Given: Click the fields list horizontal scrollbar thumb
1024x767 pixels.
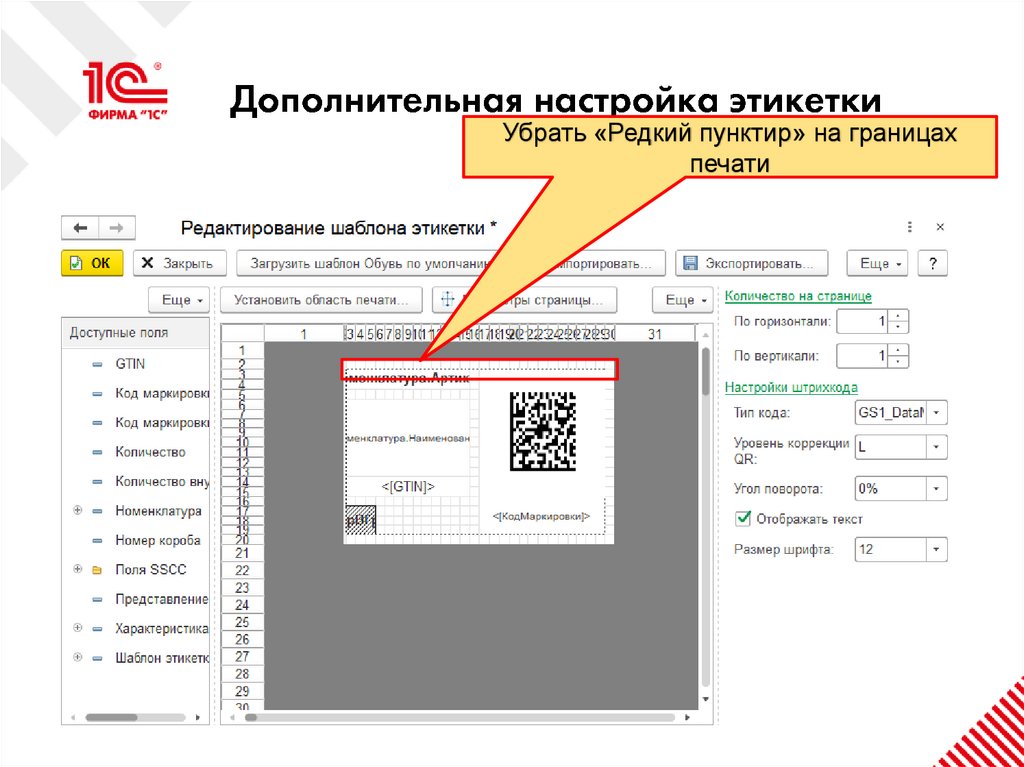Looking at the screenshot, I should point(111,717).
